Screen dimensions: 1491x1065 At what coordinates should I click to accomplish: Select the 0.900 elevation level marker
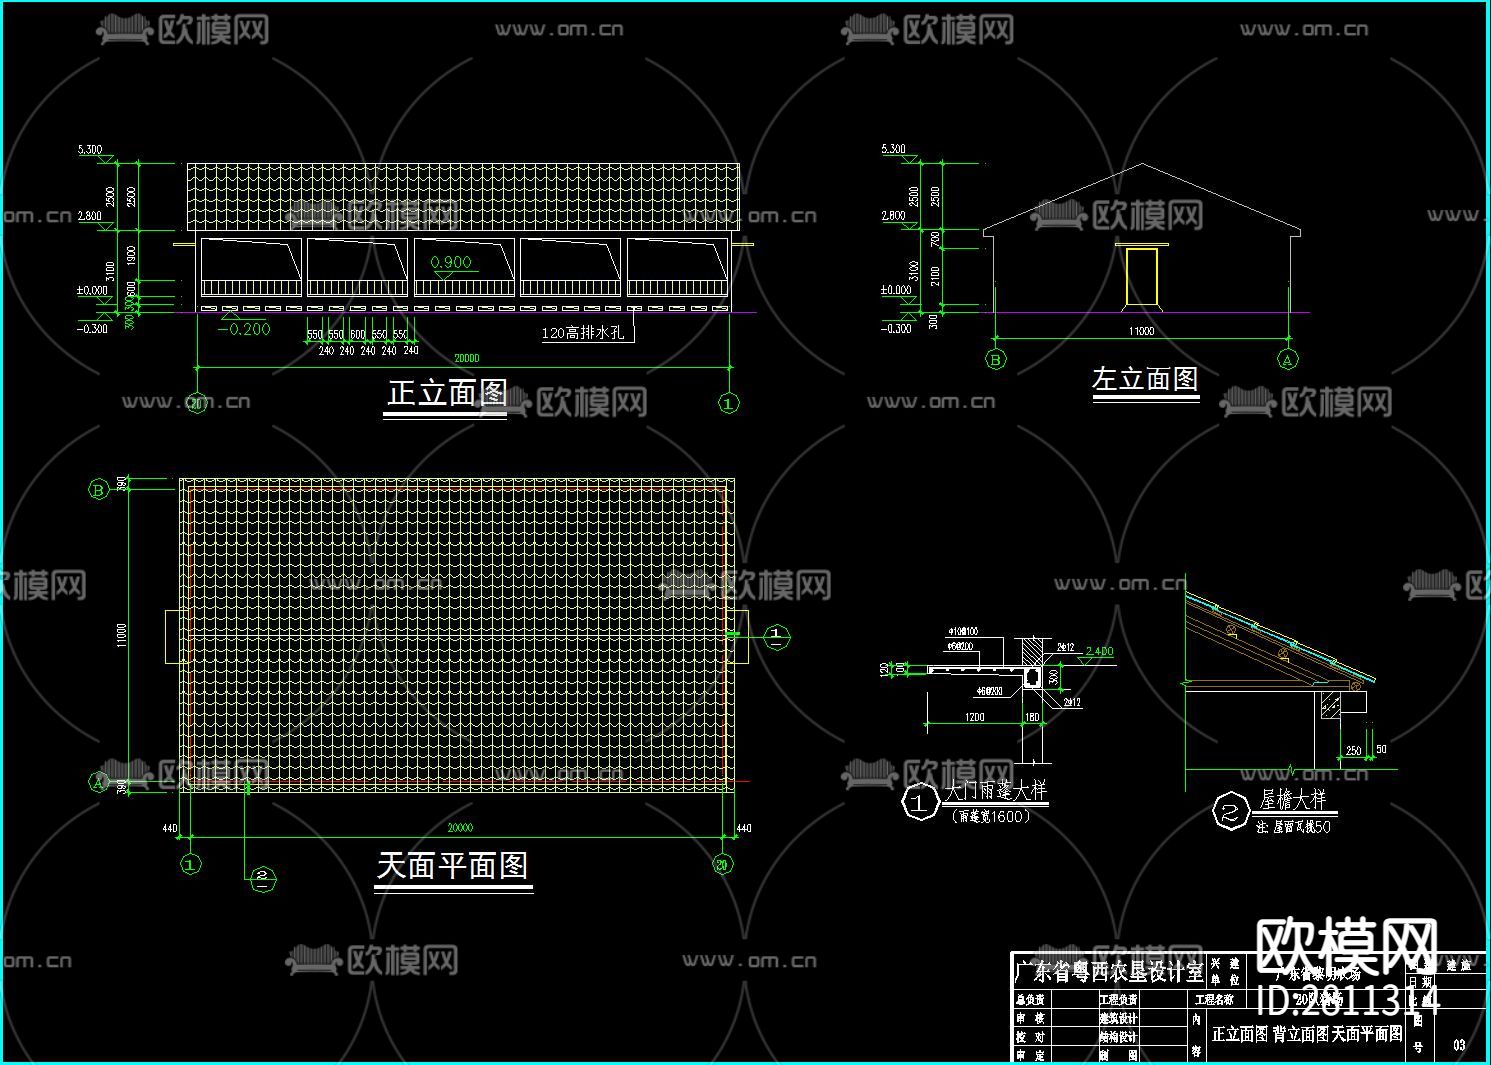click(450, 265)
